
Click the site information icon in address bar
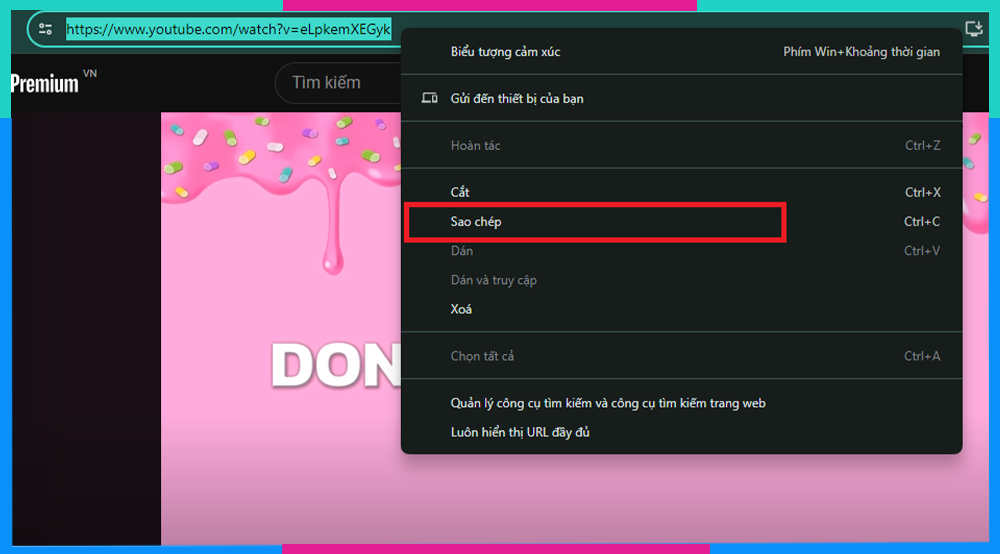[x=45, y=29]
